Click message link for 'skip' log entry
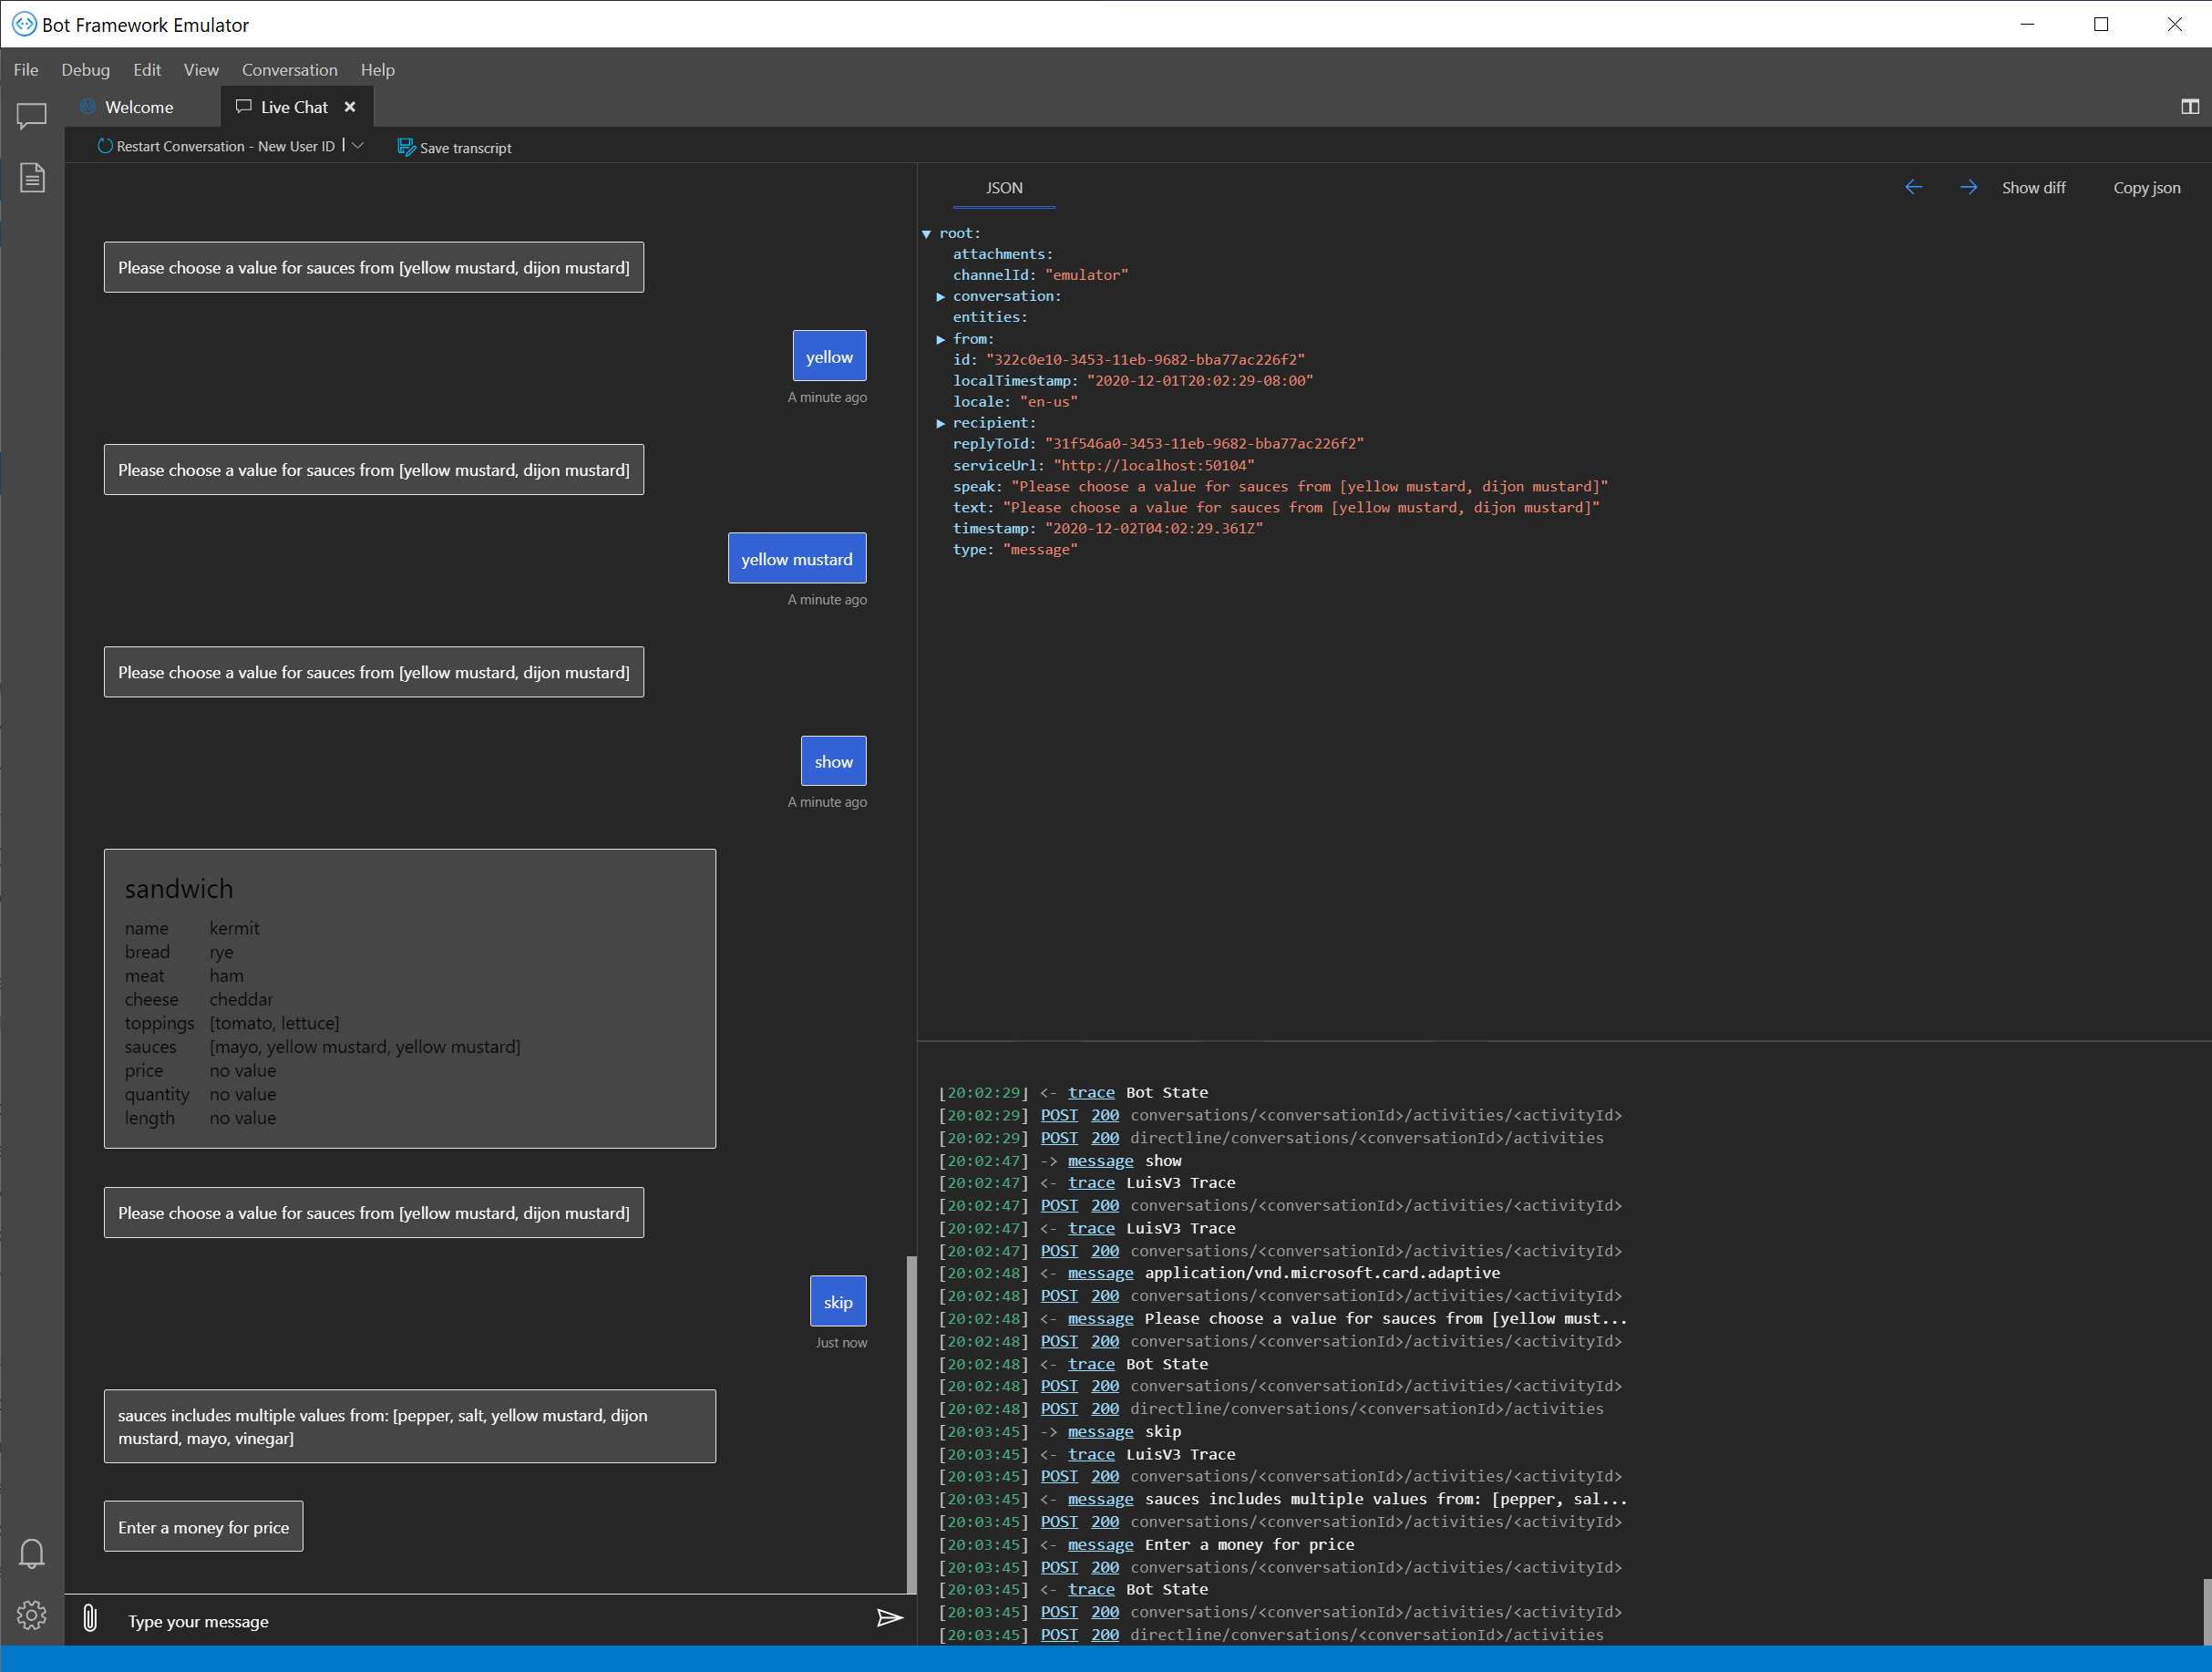The width and height of the screenshot is (2212, 1672). click(x=1100, y=1432)
